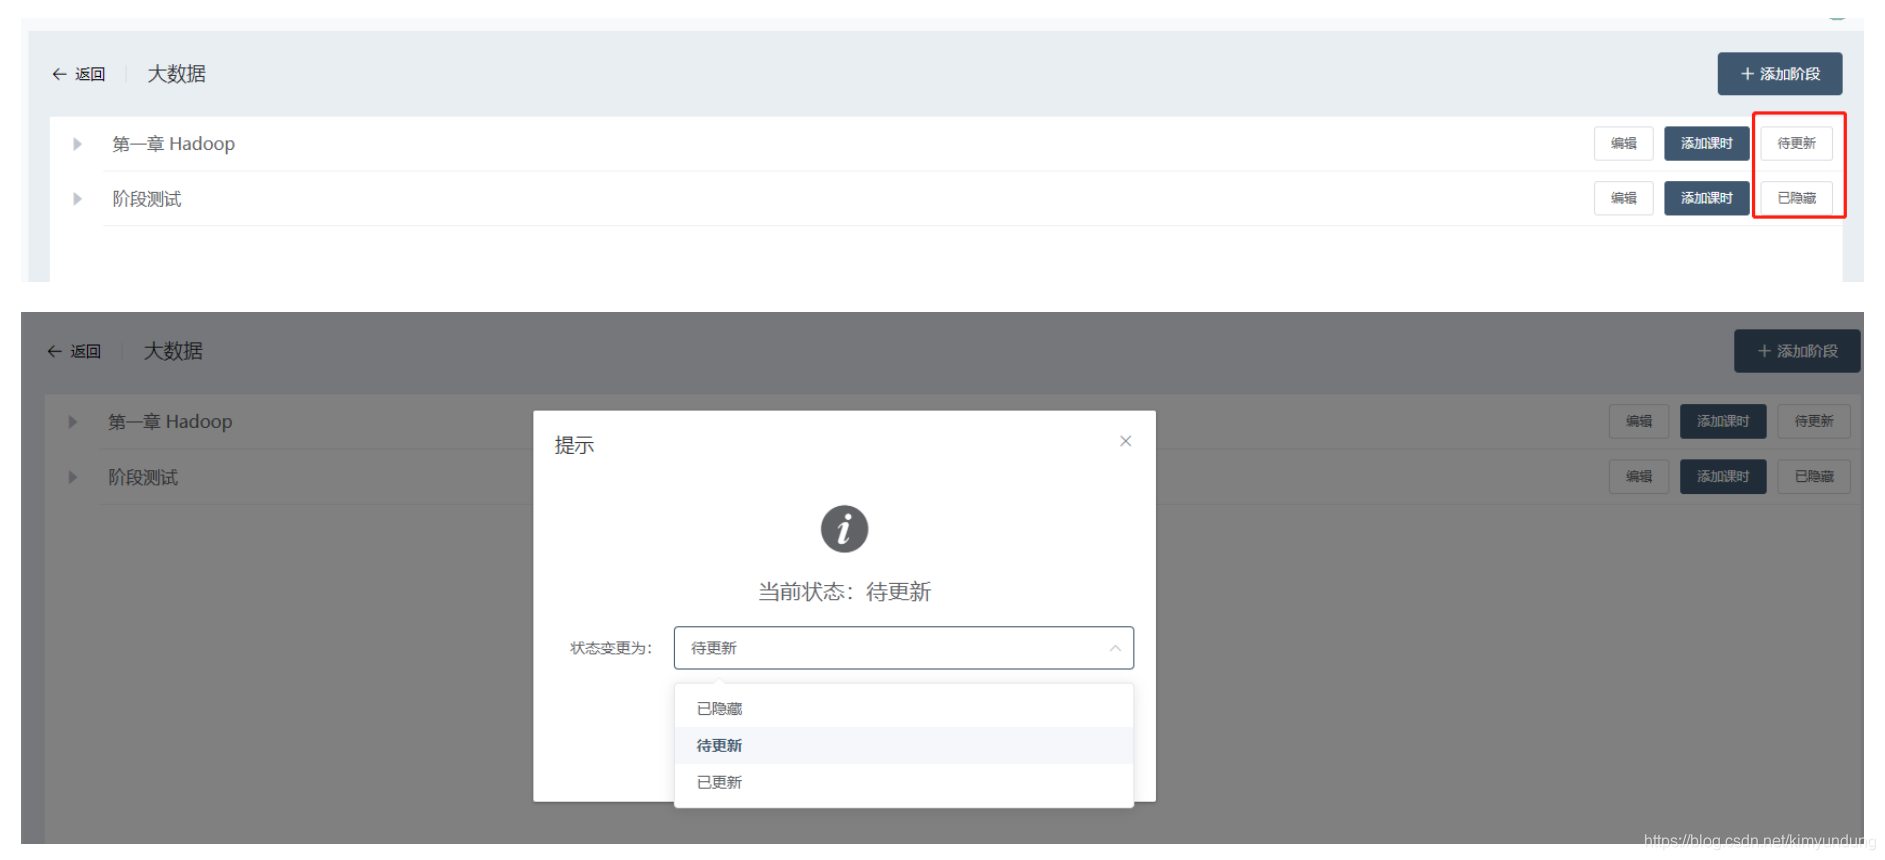Select 阶段测试 title in the top panel
Viewport: 1885px width, 860px height.
146,199
